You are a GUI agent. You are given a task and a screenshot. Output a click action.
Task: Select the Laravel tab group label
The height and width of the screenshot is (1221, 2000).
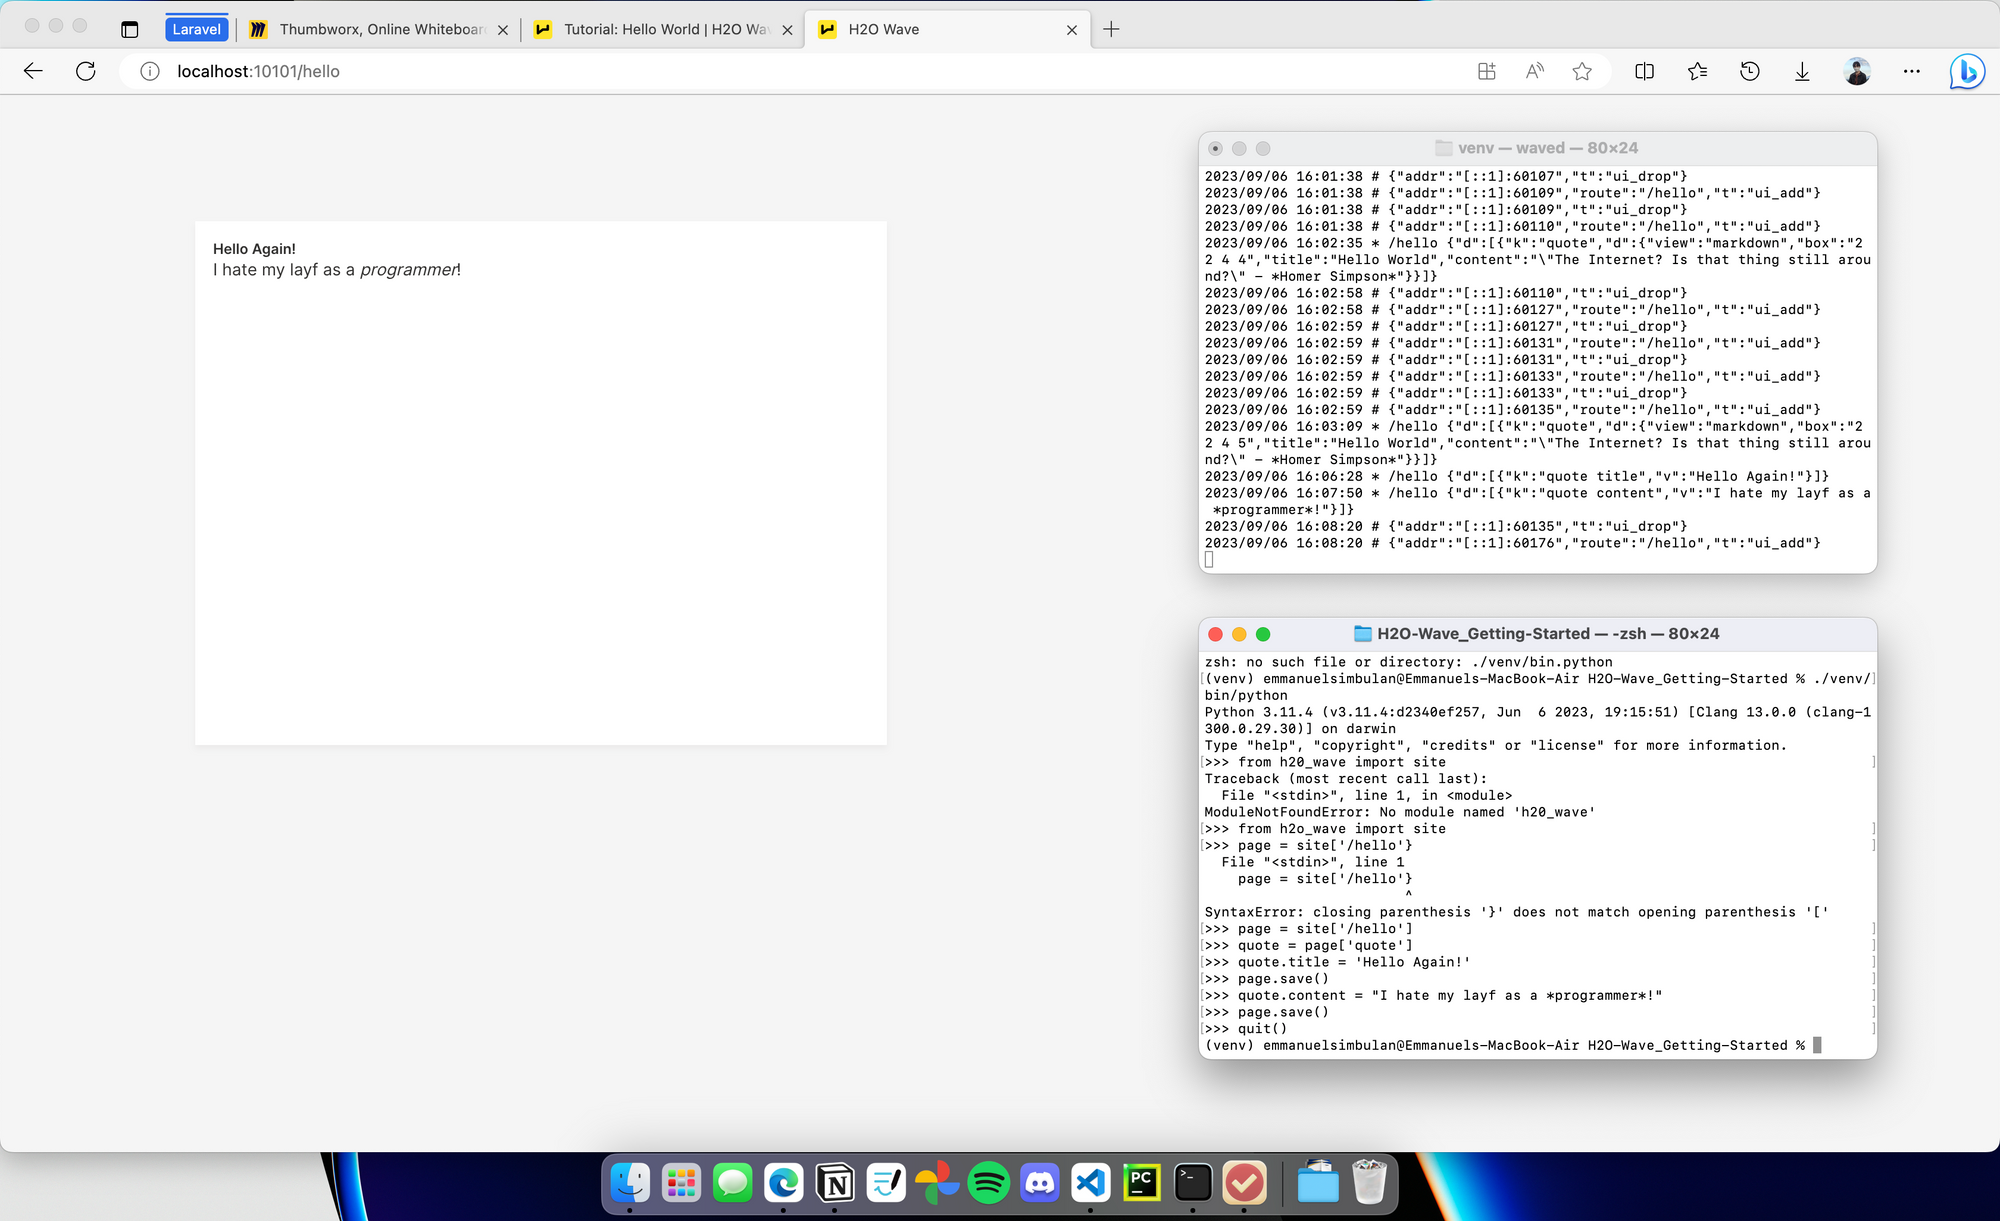(x=196, y=29)
